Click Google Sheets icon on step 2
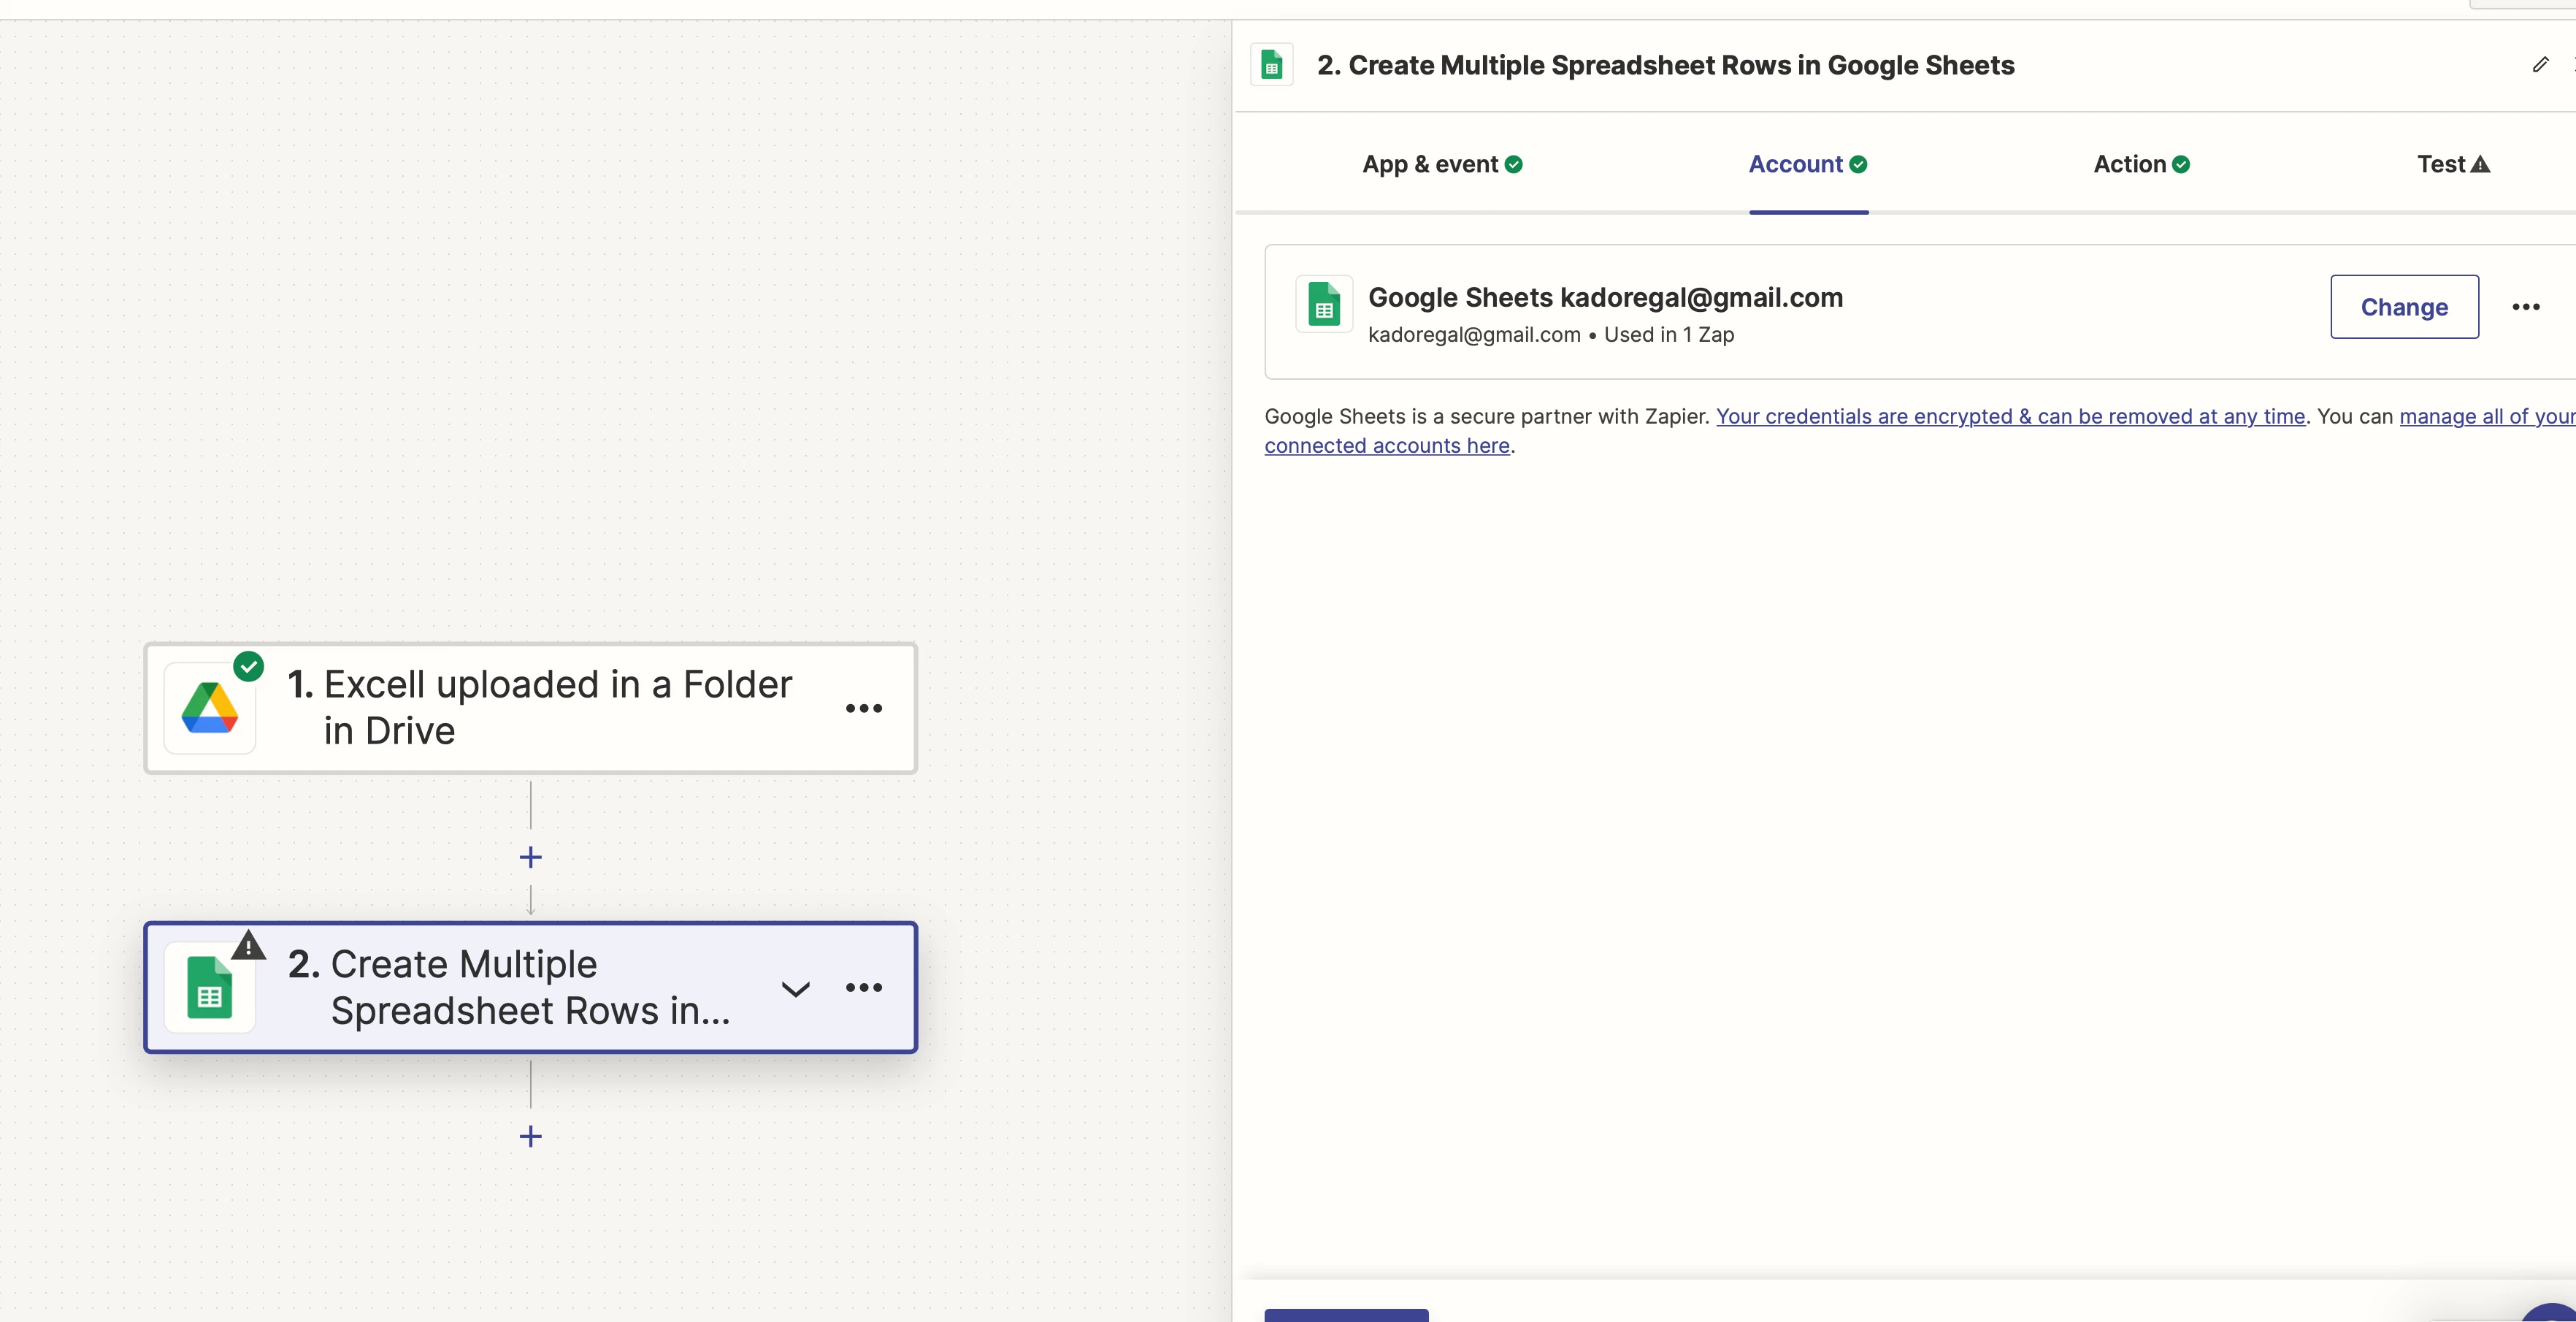2576x1322 pixels. coord(210,988)
